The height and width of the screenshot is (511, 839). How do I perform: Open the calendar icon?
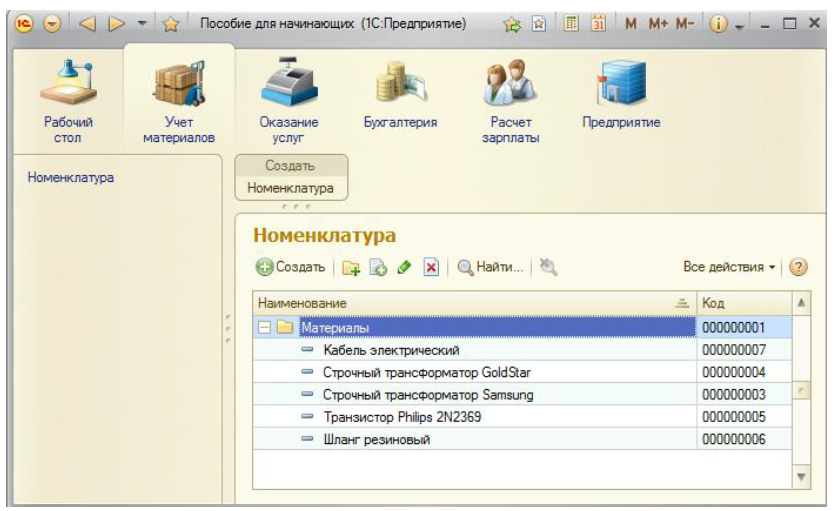598,24
